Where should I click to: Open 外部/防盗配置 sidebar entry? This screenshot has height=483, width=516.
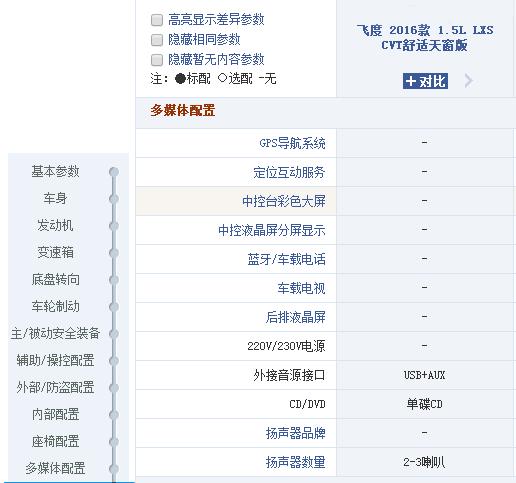coord(55,387)
